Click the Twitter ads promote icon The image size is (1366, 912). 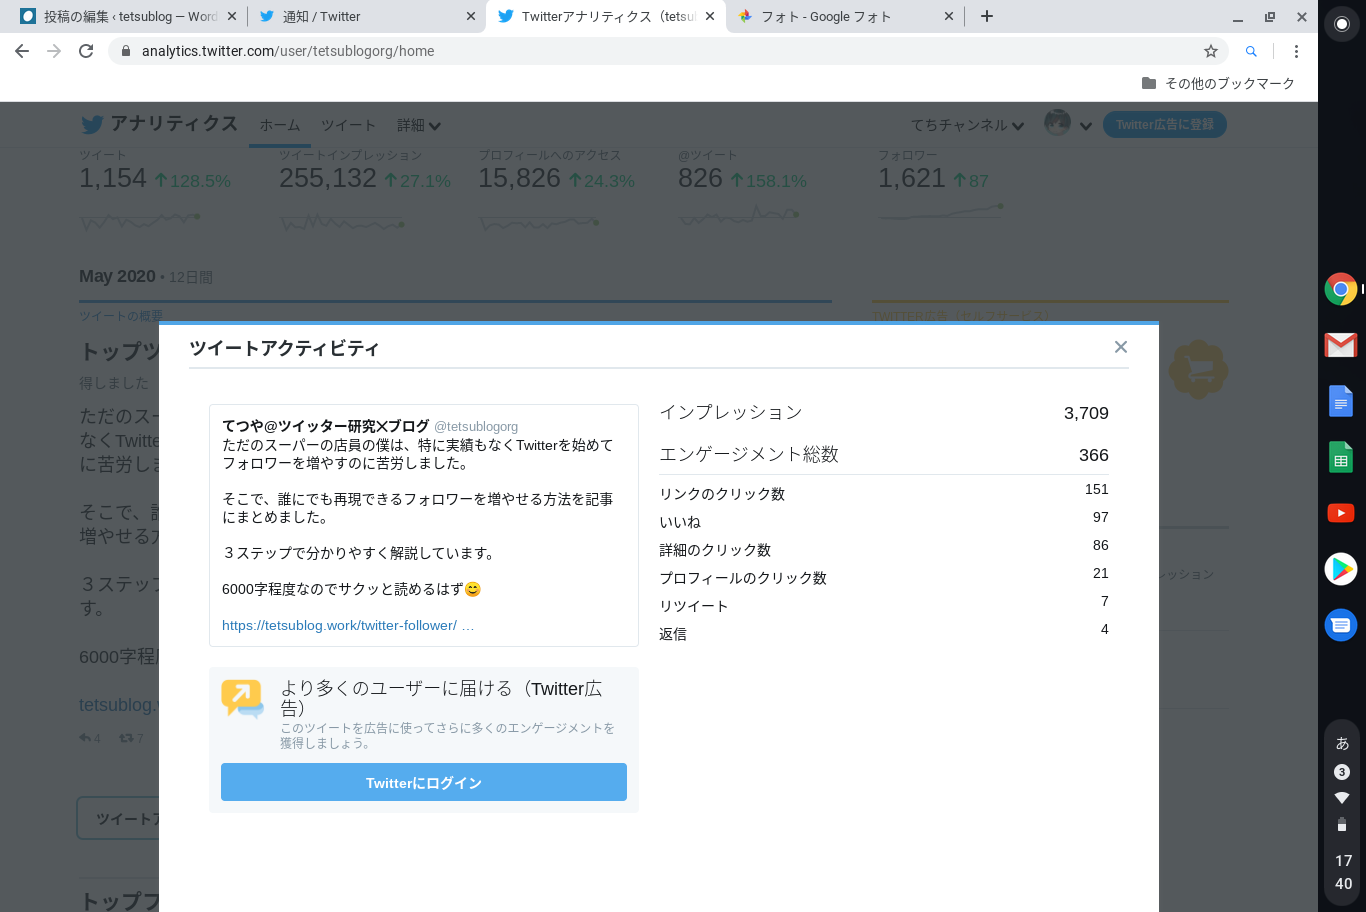242,698
